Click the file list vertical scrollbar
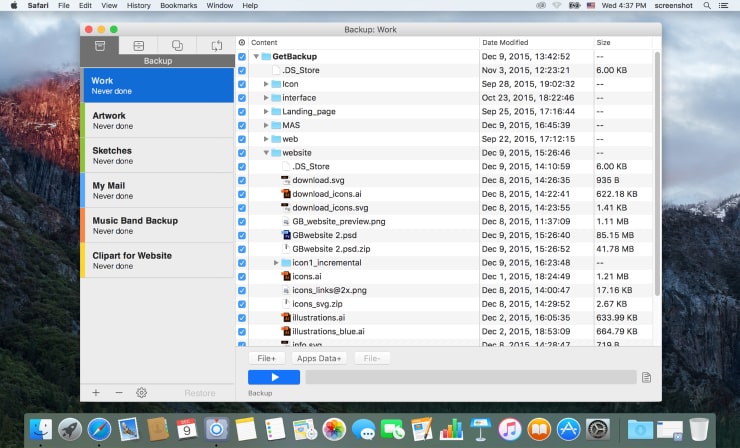The width and height of the screenshot is (740, 448). click(657, 174)
